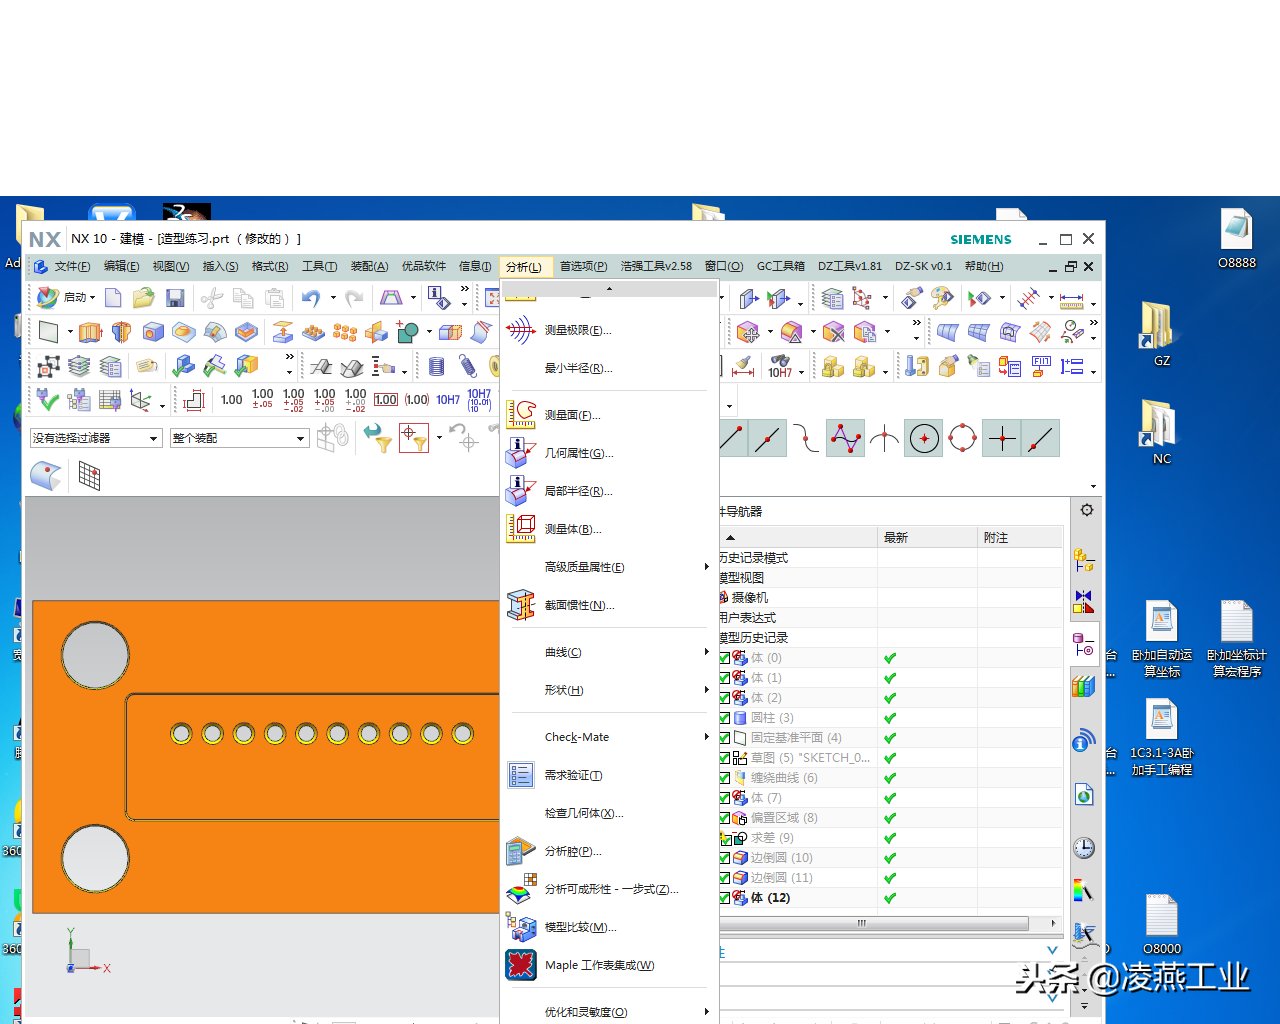This screenshot has height=1024, width=1280.
Task: Pick the Unite boolean icon
Action: click(x=407, y=332)
